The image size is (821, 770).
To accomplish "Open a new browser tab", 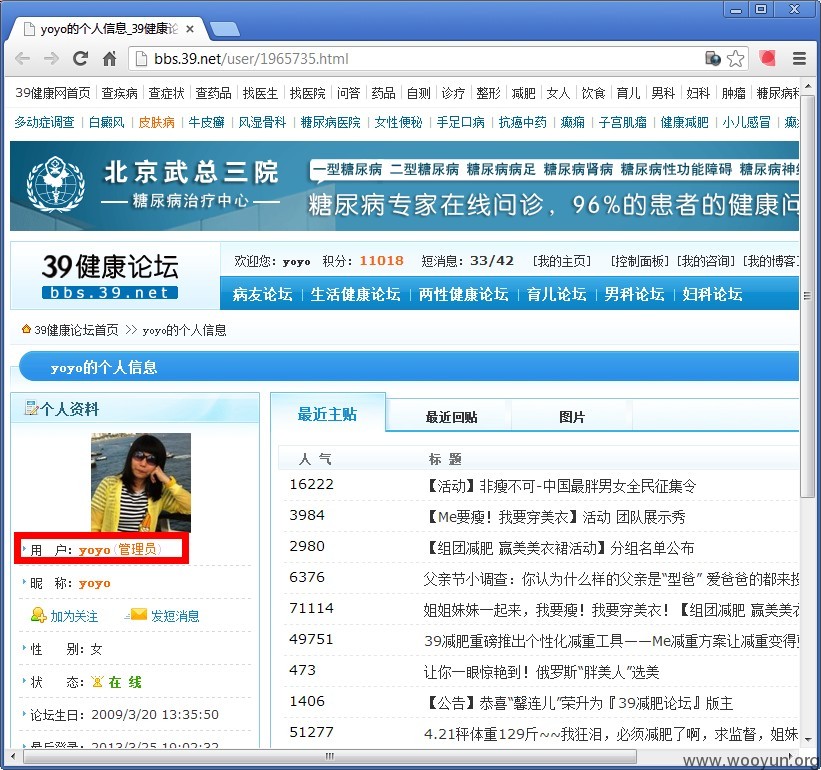I will click(x=225, y=29).
